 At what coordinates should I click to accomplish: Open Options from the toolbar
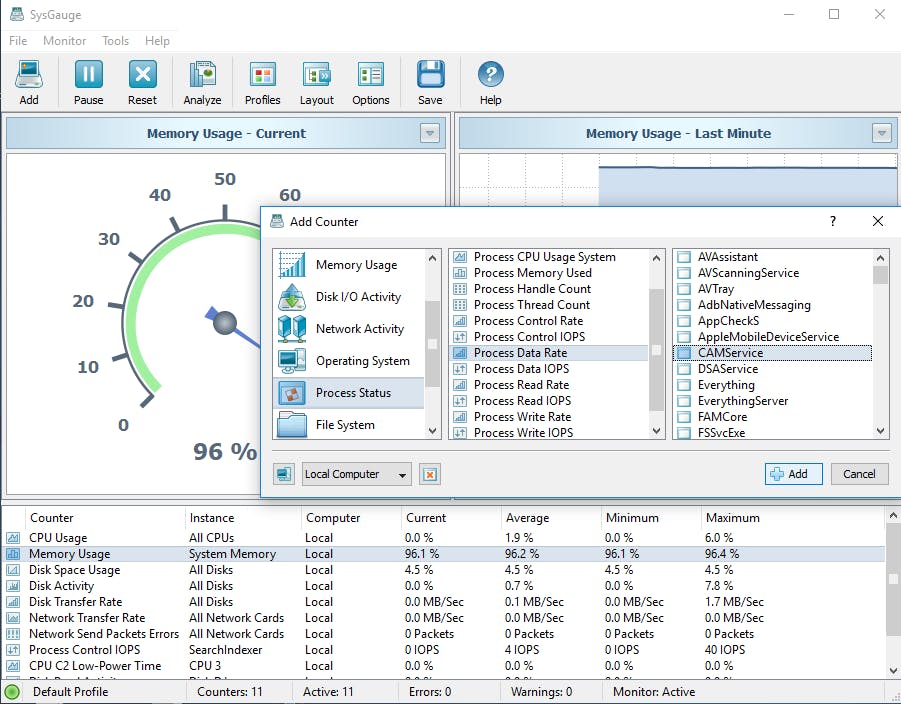pos(370,82)
